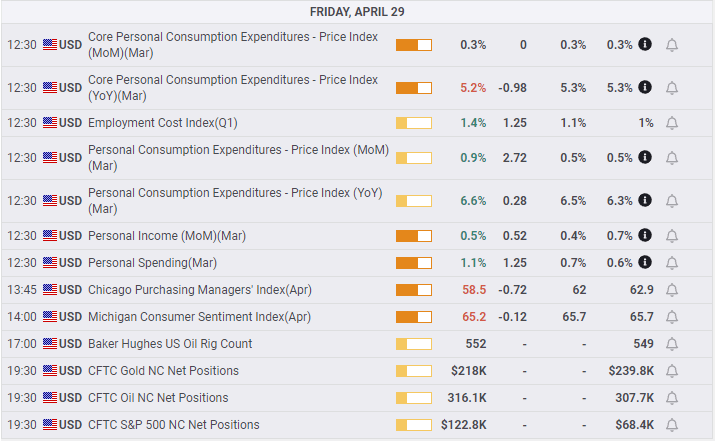
Task: Click the bell icon for Employment Cost Index
Action: [672, 123]
